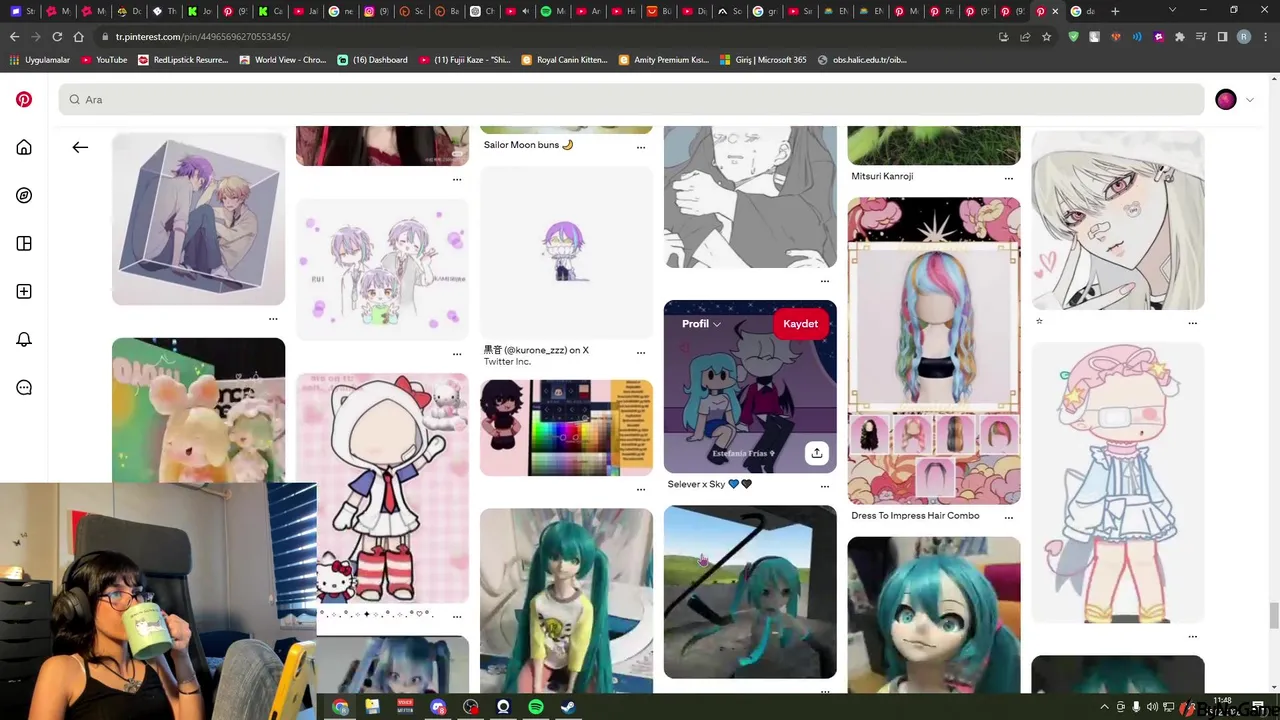
Task: Open Mitsuri Kanroji pin title
Action: tap(882, 176)
